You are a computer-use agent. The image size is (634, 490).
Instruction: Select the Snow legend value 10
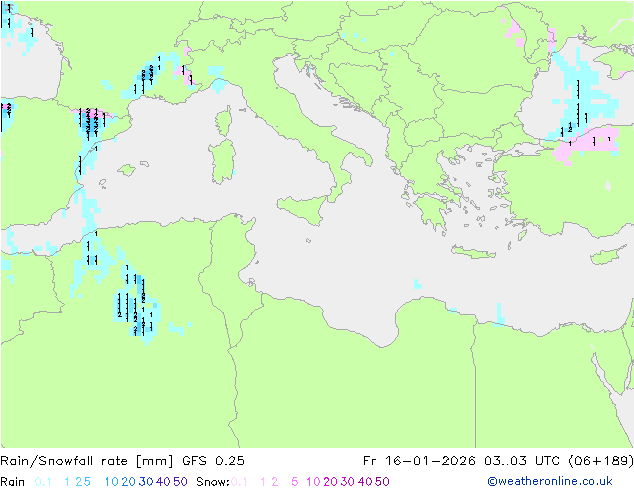313,482
